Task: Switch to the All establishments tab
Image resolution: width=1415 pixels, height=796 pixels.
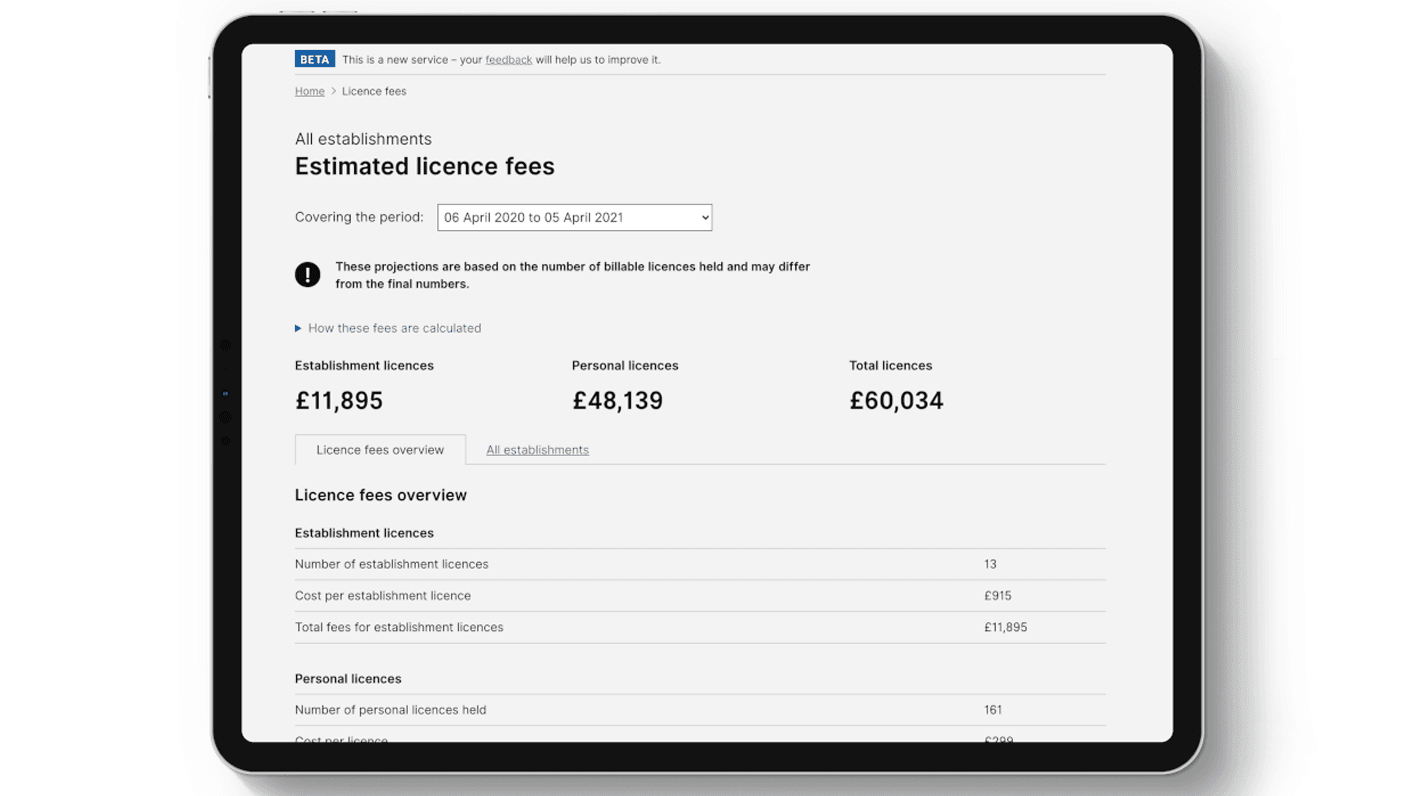Action: (537, 450)
